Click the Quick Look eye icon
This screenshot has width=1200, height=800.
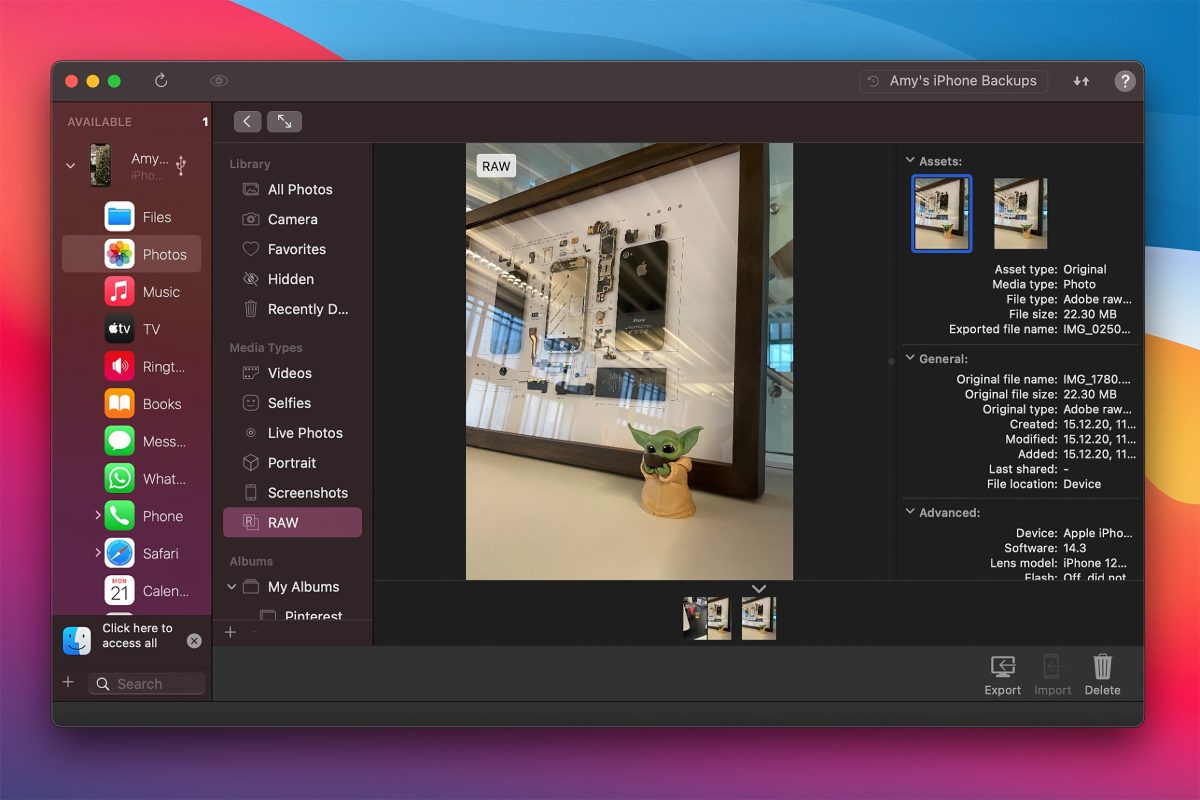[x=218, y=81]
